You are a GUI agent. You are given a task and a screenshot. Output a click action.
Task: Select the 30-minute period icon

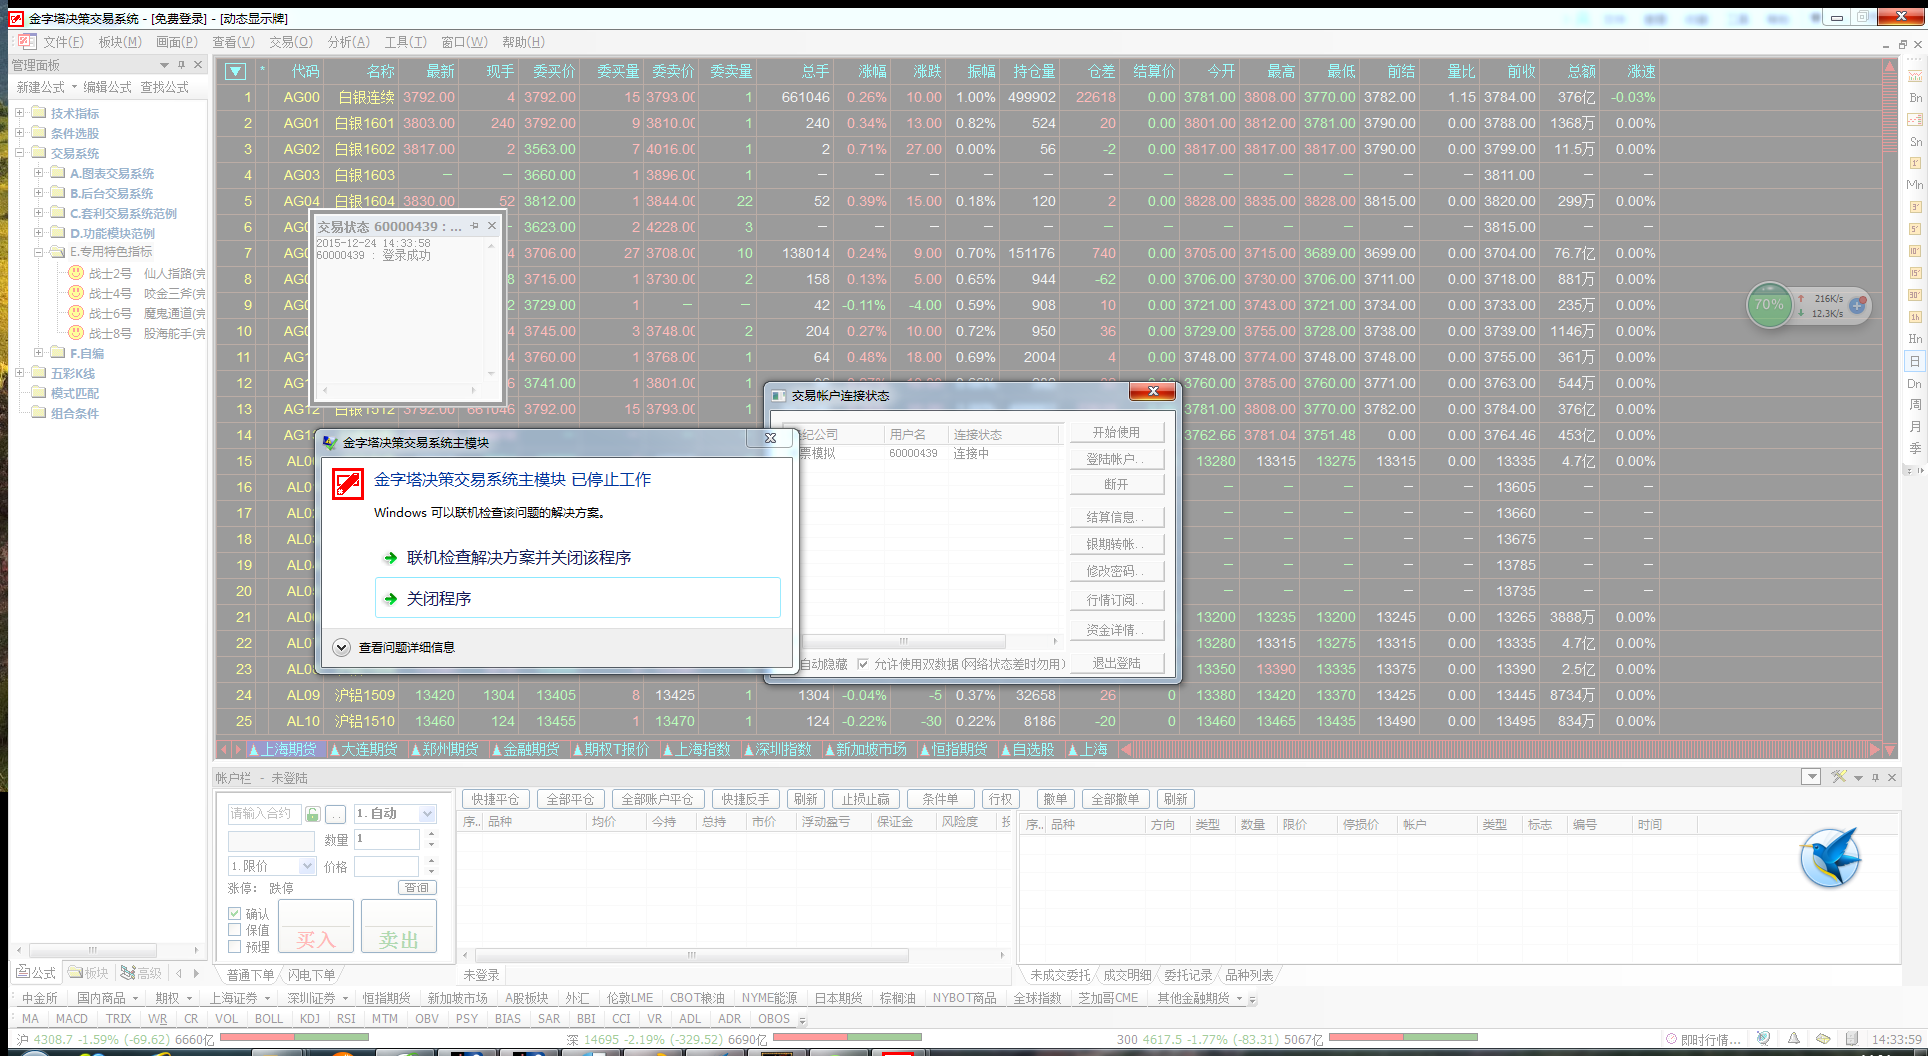[1915, 295]
